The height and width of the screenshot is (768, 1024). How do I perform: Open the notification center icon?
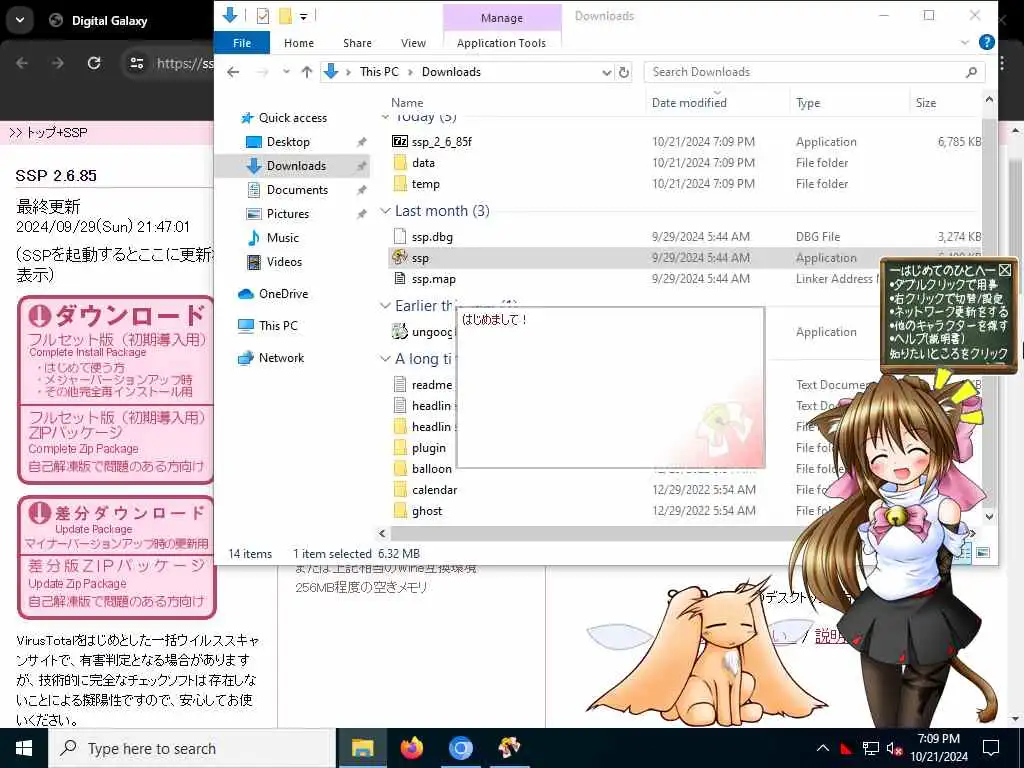coord(991,748)
